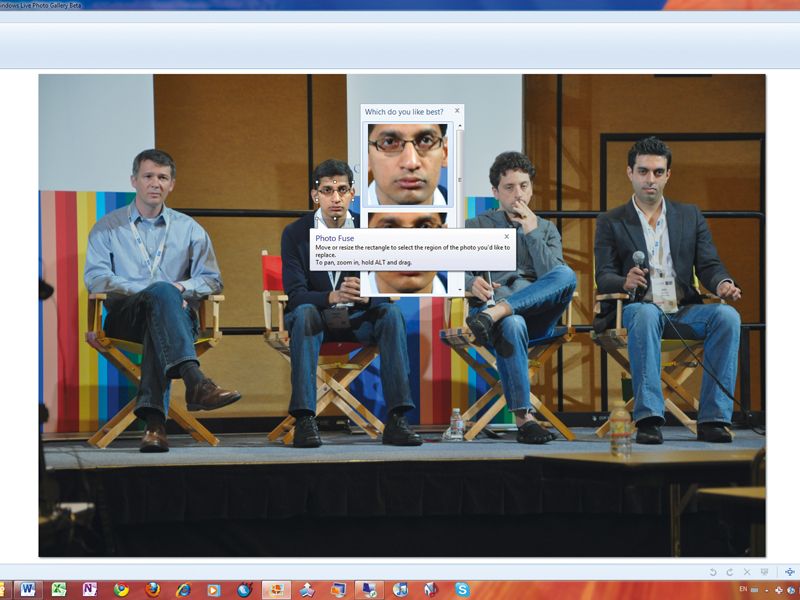Click the 'Photo Fuse' heading text

[x=334, y=238]
